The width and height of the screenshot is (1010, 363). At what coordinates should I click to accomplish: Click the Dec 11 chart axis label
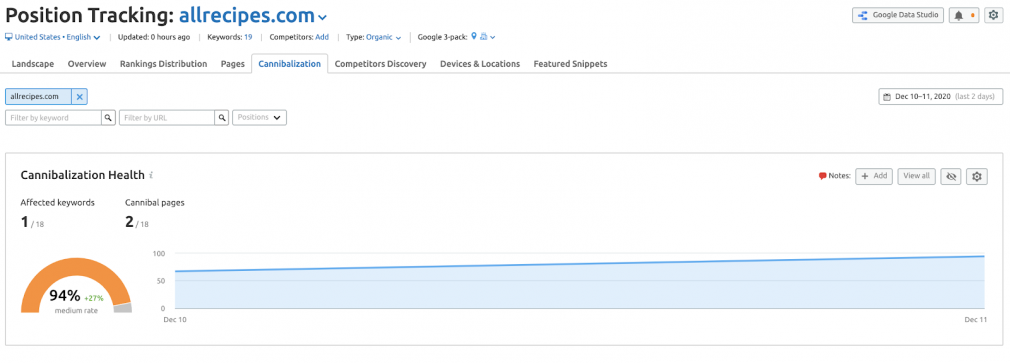point(975,319)
